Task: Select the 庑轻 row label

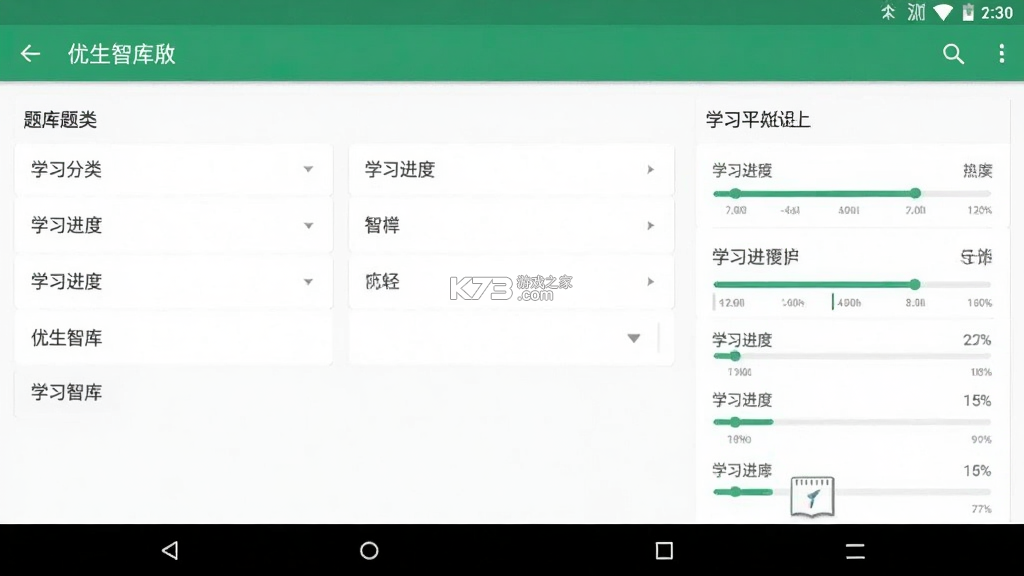Action: (382, 281)
